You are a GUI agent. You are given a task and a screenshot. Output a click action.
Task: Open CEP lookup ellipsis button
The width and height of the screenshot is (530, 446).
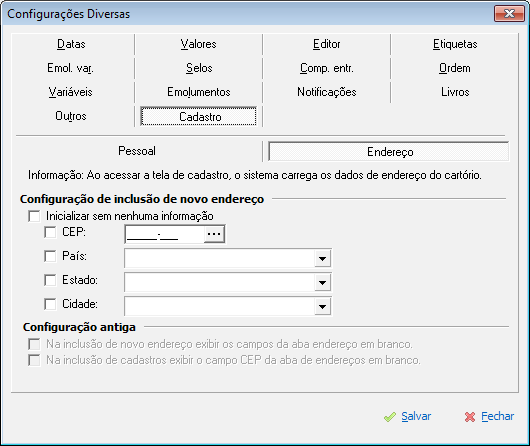(214, 234)
